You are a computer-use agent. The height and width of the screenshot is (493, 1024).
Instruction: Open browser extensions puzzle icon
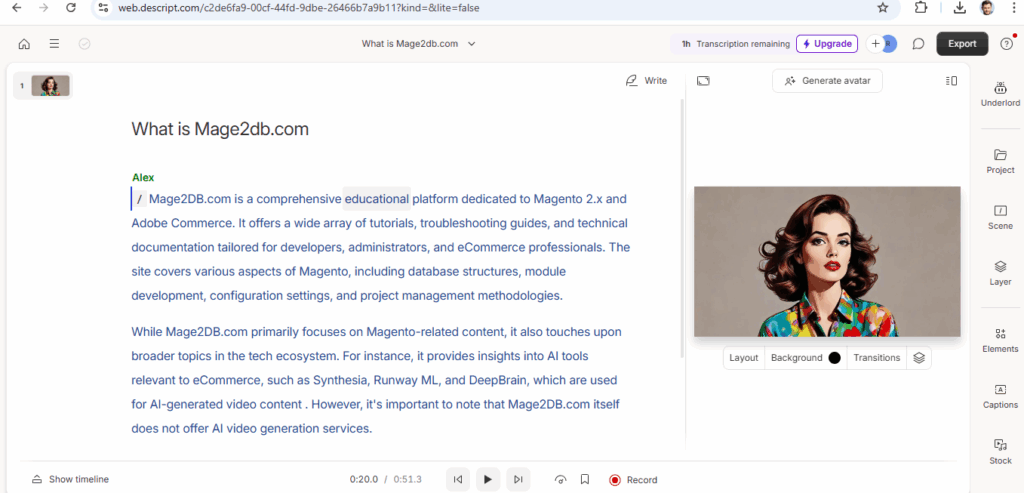[x=921, y=8]
